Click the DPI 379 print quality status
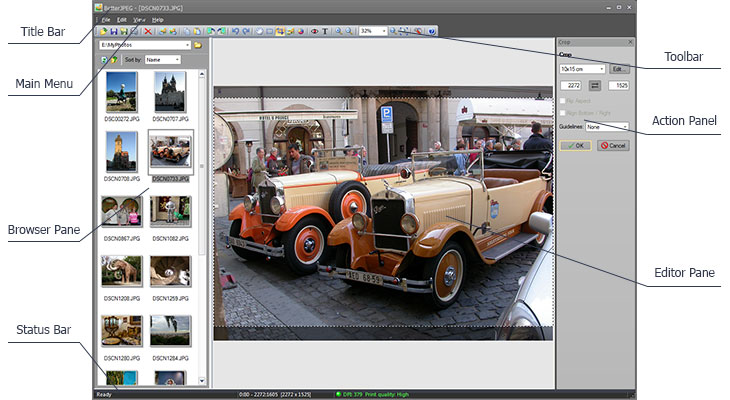Viewport: 730px width, 400px height. 372,394
